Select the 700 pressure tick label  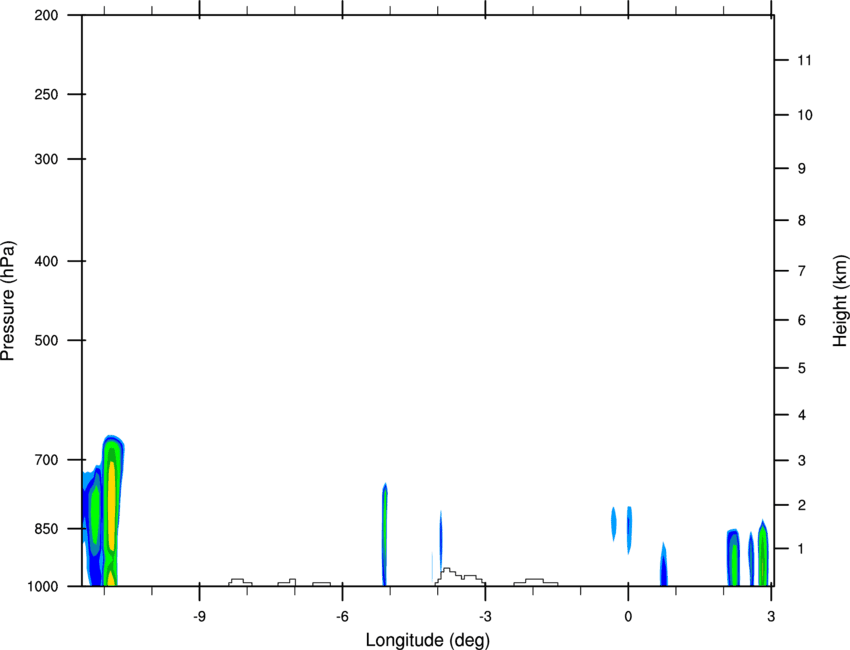(46, 460)
